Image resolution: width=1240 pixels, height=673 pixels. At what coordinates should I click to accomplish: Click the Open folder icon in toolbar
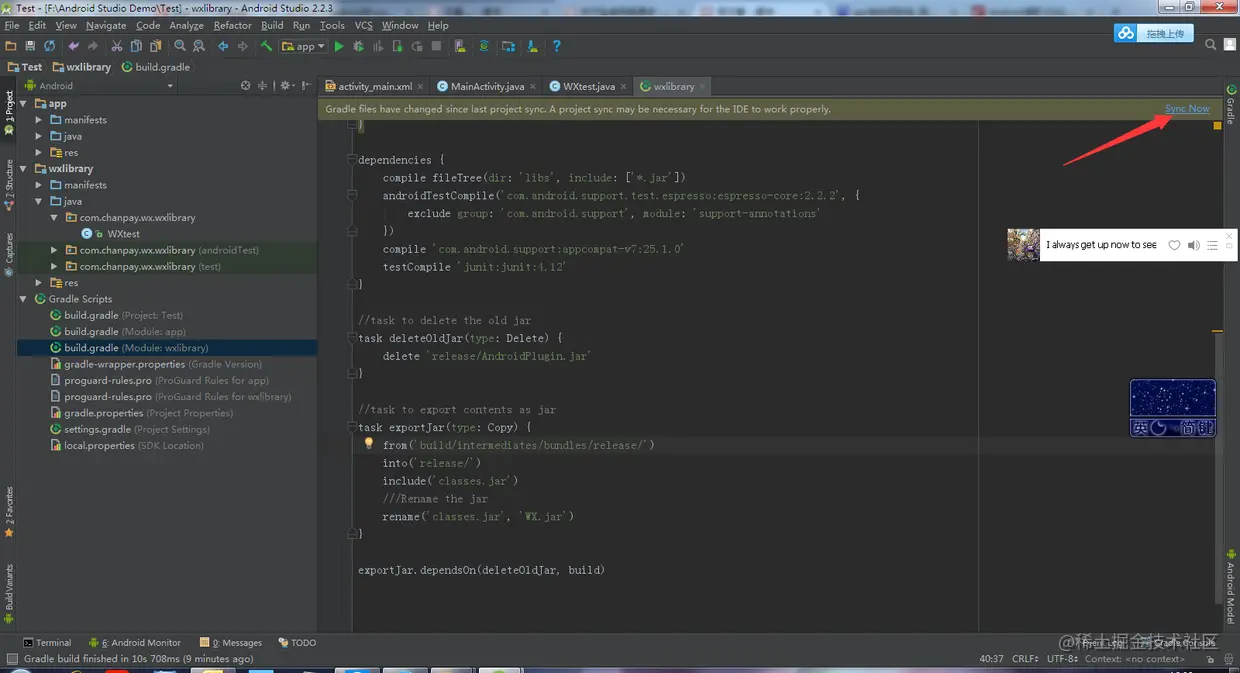point(11,46)
